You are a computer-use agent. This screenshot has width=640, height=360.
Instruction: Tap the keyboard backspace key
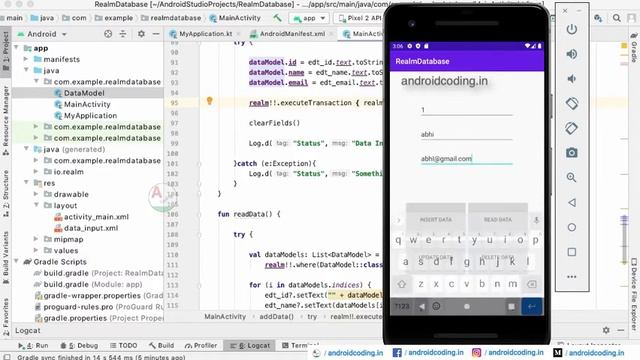[531, 284]
